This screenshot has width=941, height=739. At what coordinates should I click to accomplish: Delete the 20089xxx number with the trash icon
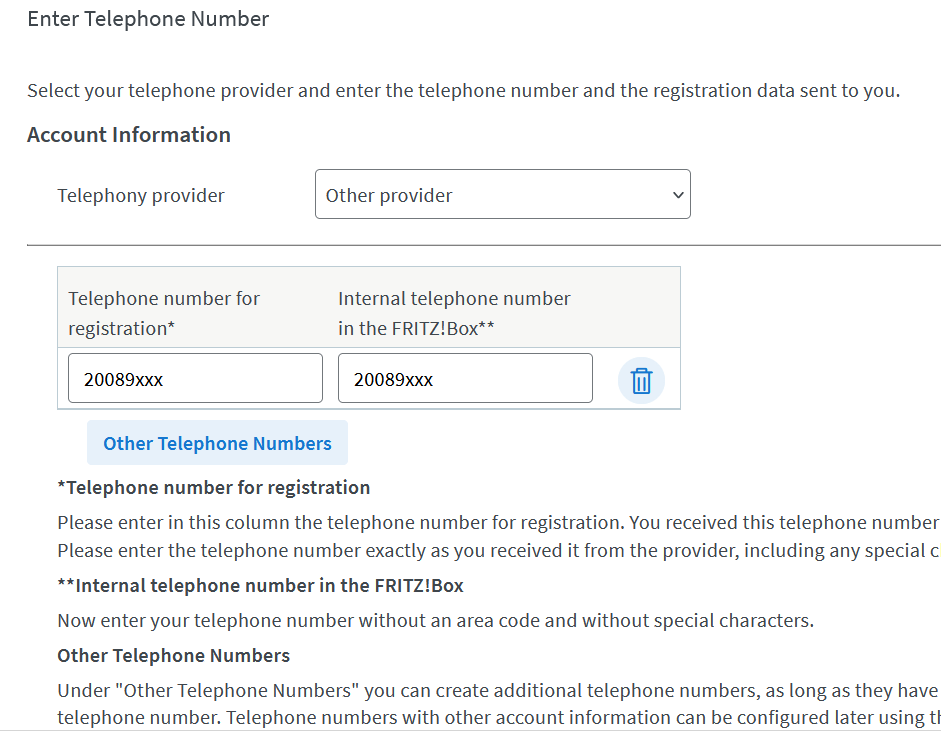(x=641, y=381)
